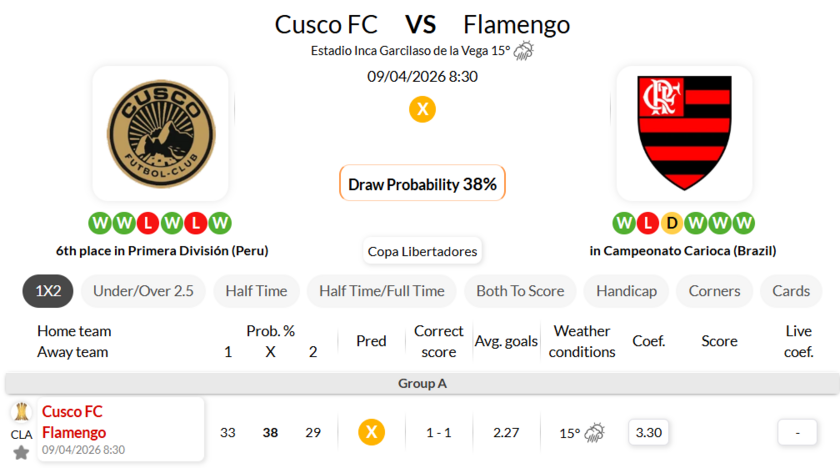The width and height of the screenshot is (840, 468).
Task: Click the rainy weather icon beside stadium name
Action: (524, 51)
